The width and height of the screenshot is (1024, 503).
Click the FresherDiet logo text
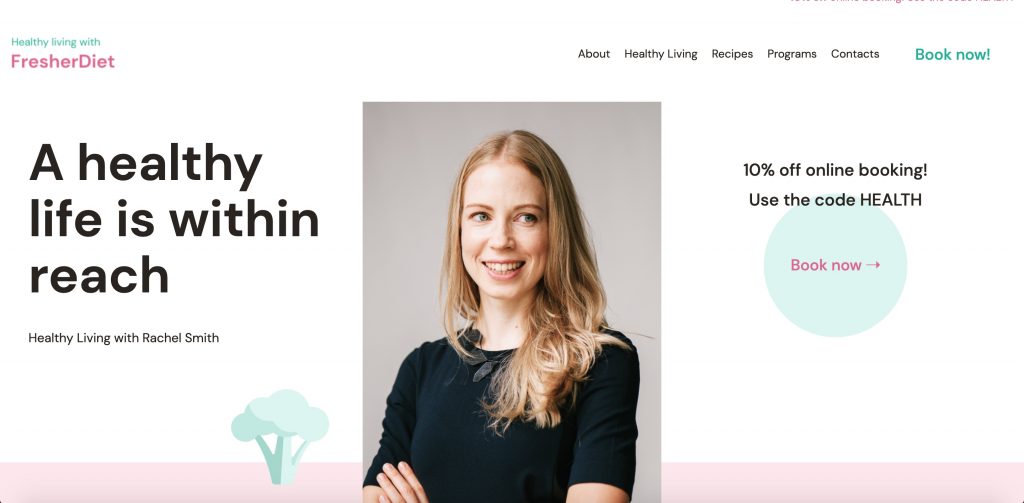click(63, 61)
